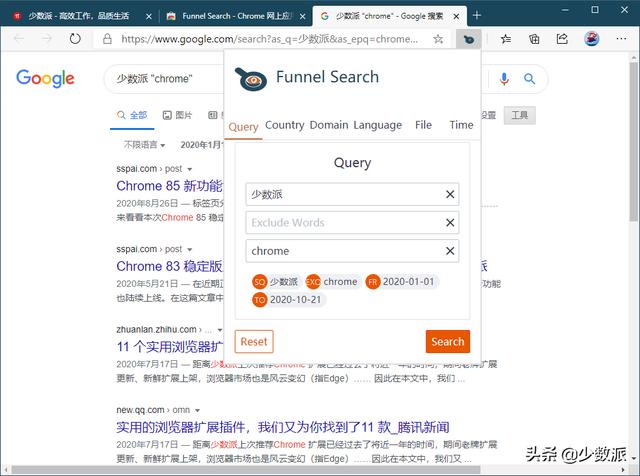Switch to the Country tab in popup

[284, 125]
